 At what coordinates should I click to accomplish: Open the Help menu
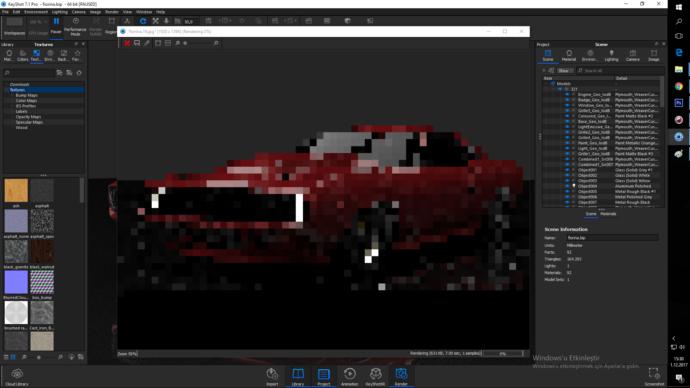(161, 12)
